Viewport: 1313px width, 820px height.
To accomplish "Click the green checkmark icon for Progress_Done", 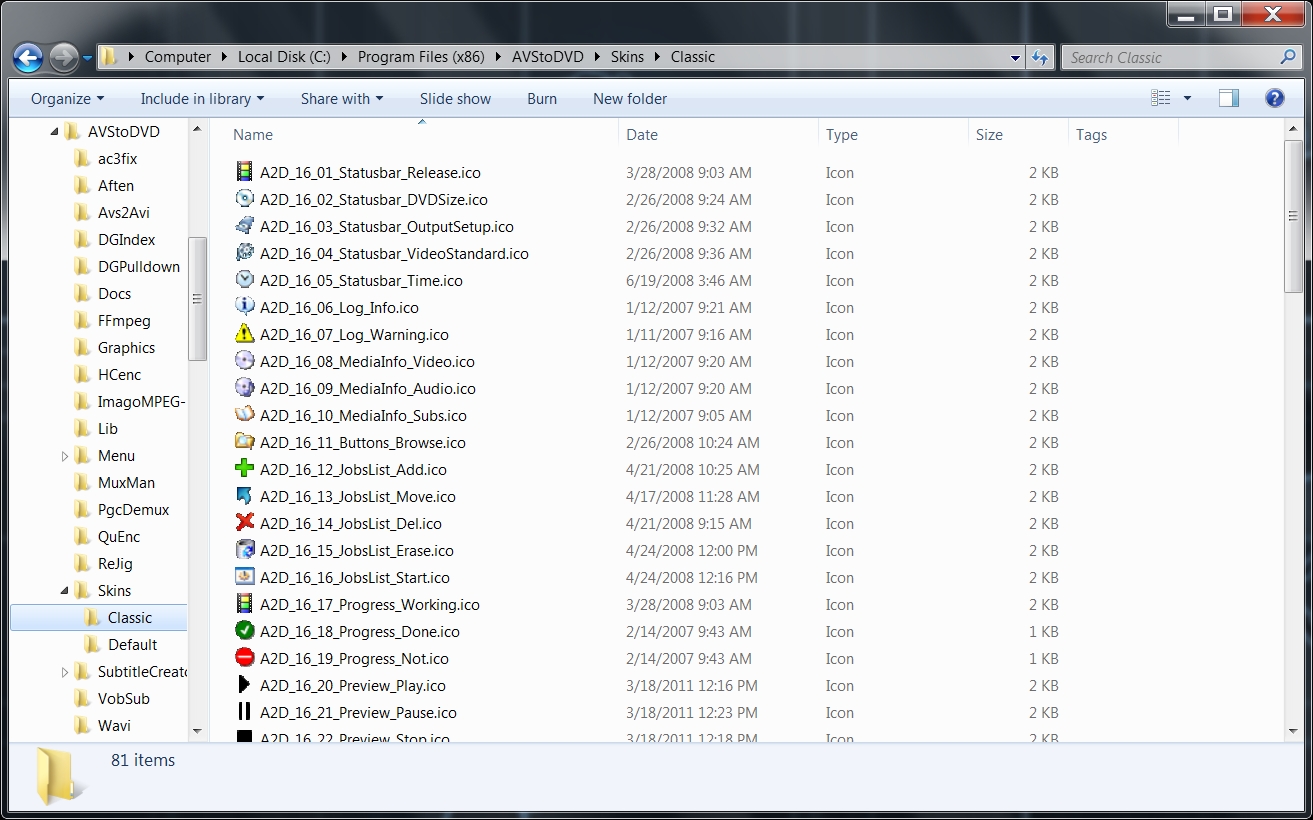I will point(244,631).
